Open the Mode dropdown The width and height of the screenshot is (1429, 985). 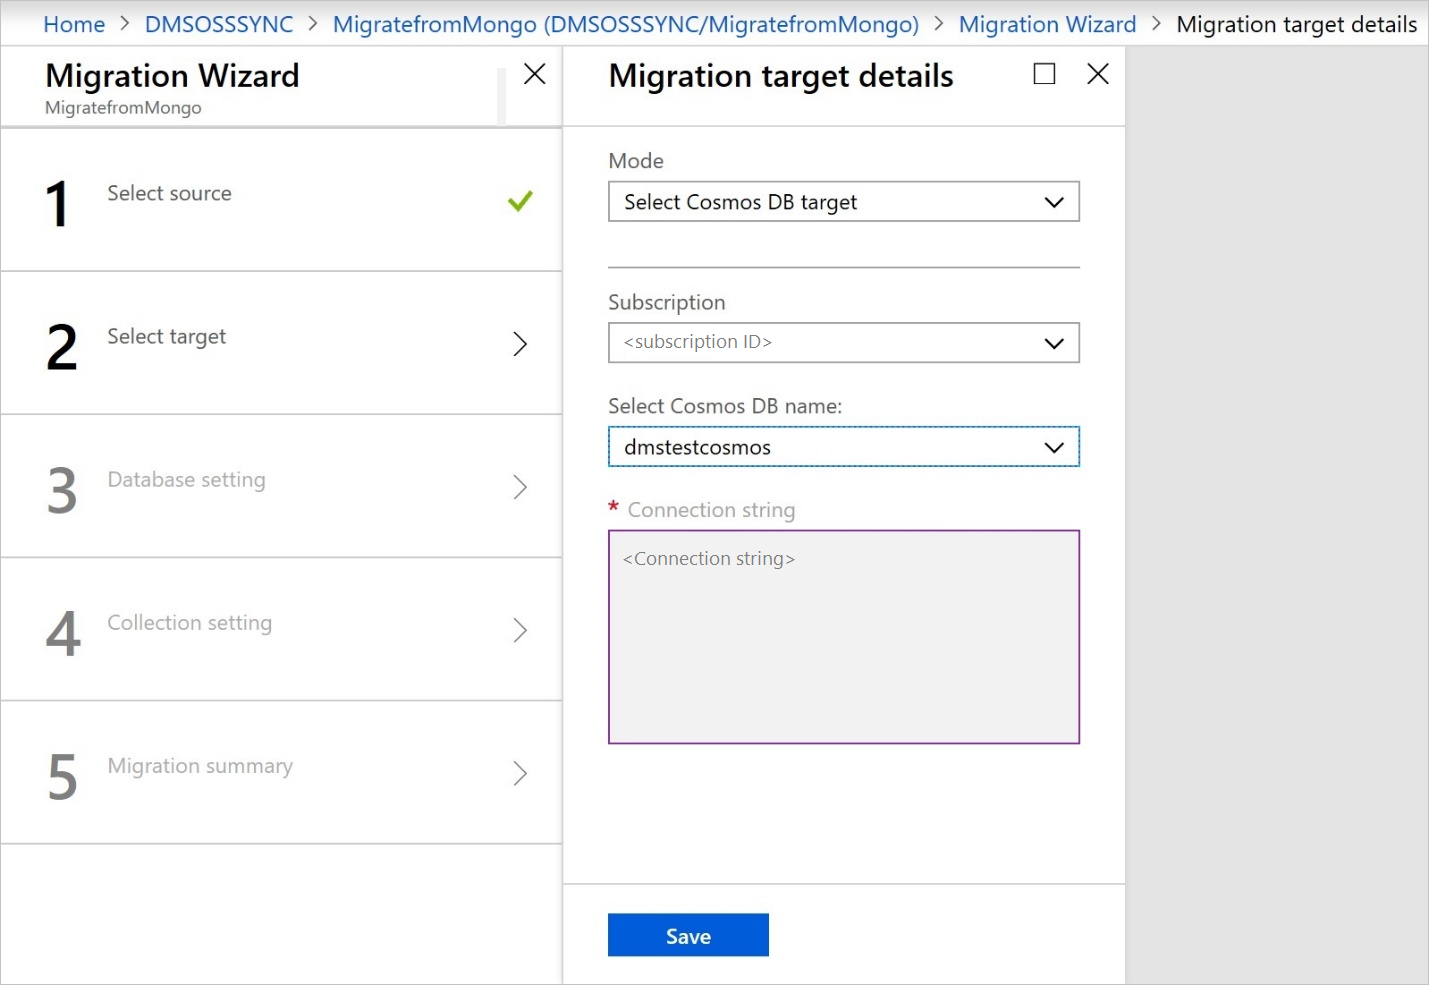(x=843, y=202)
